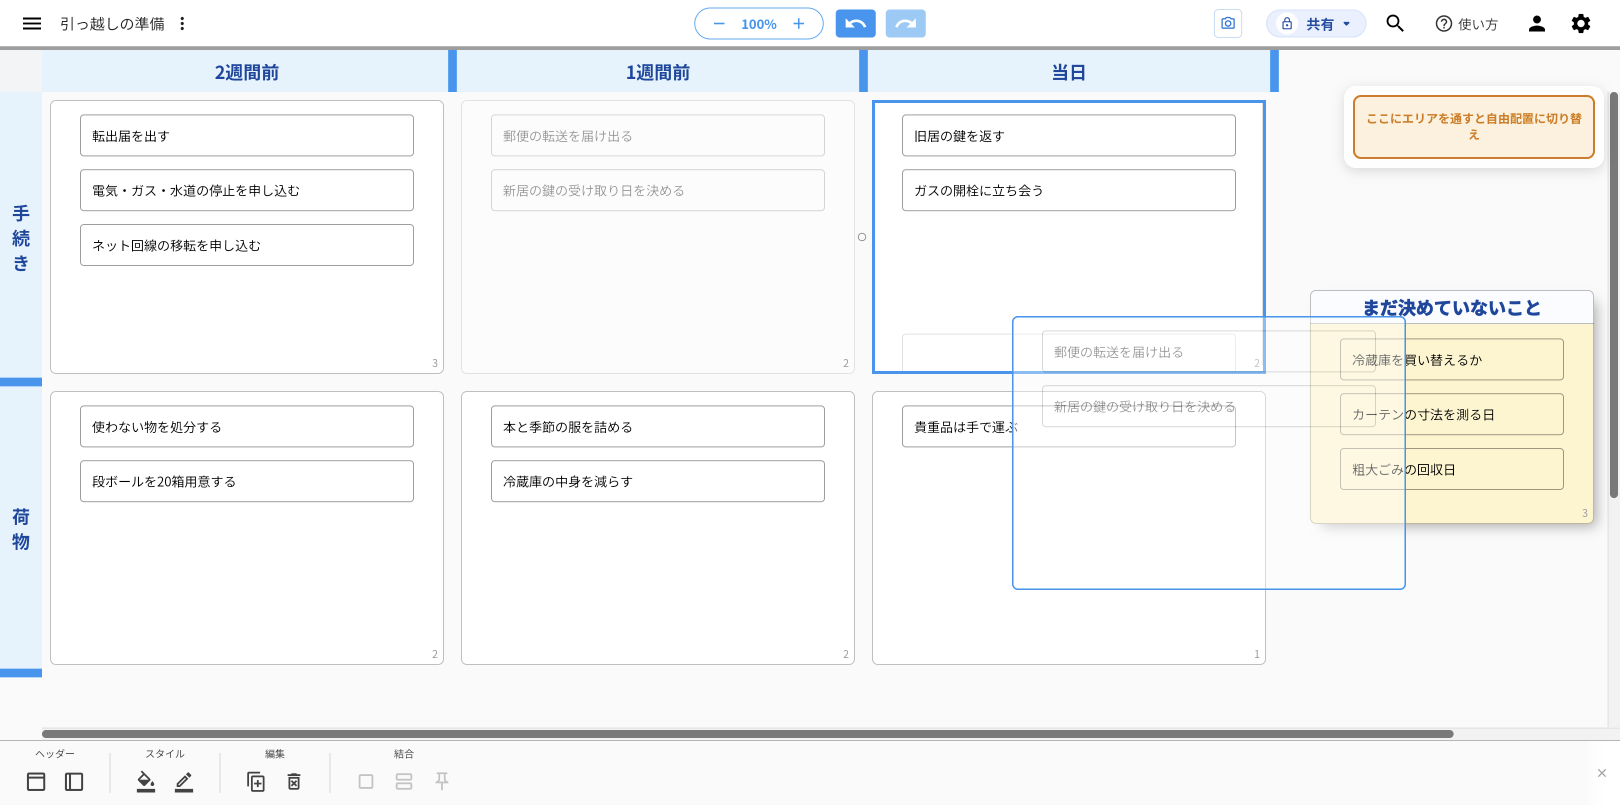Select the 旧居の鍵を返す card

coord(1069,136)
